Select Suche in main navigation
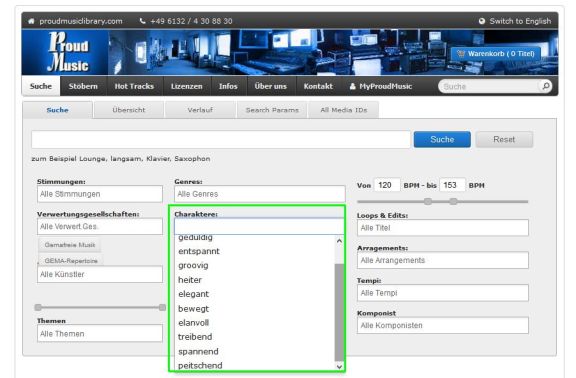Image resolution: width=576 pixels, height=378 pixels. [x=41, y=86]
